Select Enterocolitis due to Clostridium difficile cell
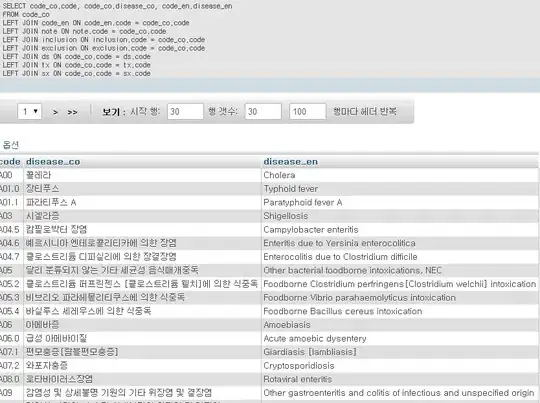 click(400, 257)
